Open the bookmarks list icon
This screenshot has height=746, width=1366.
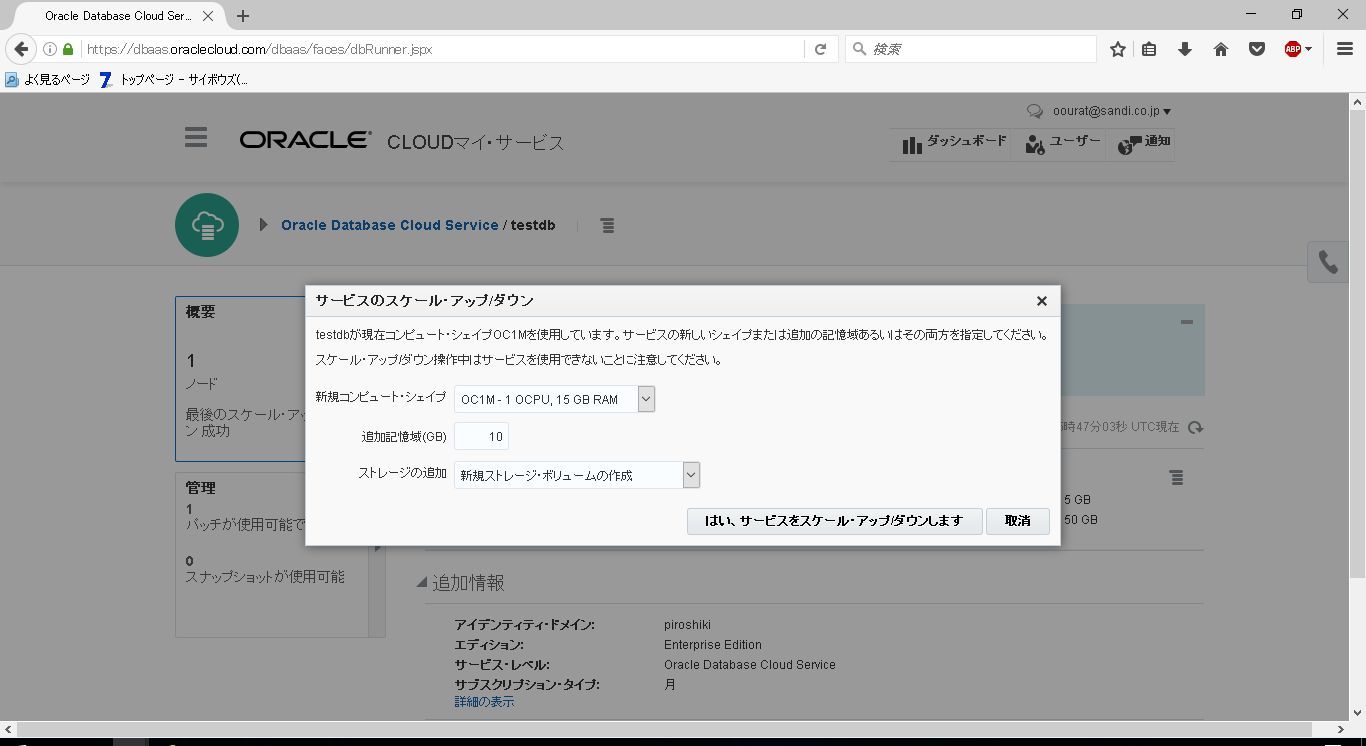click(1149, 49)
